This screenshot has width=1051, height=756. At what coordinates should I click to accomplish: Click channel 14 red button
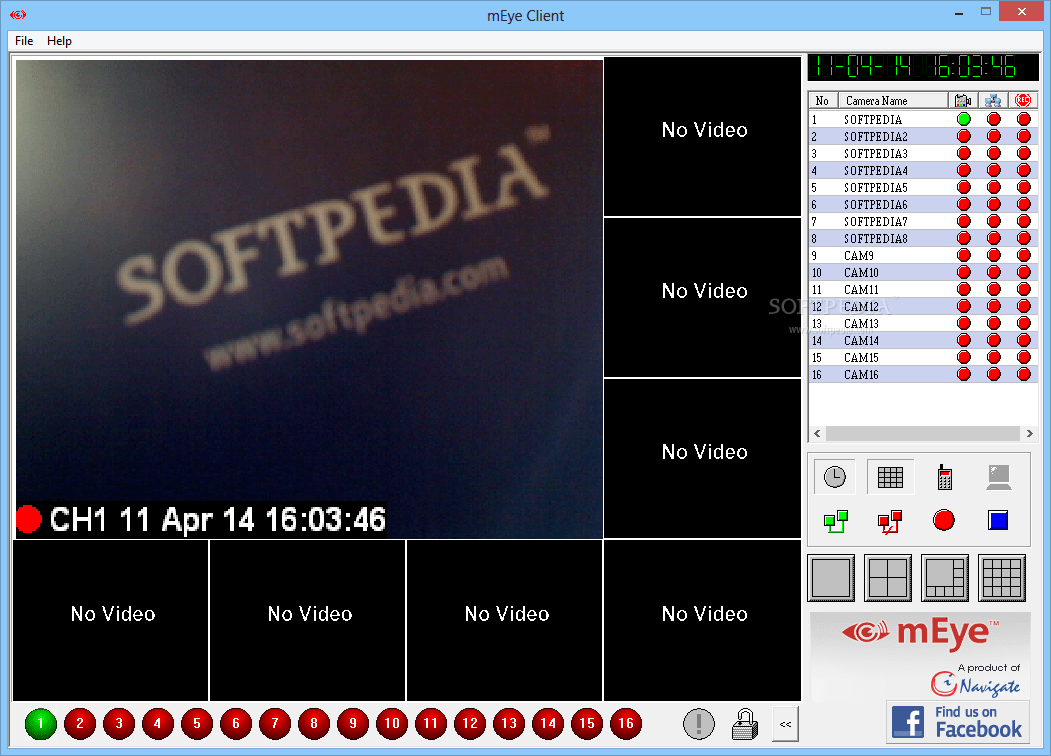pos(548,724)
